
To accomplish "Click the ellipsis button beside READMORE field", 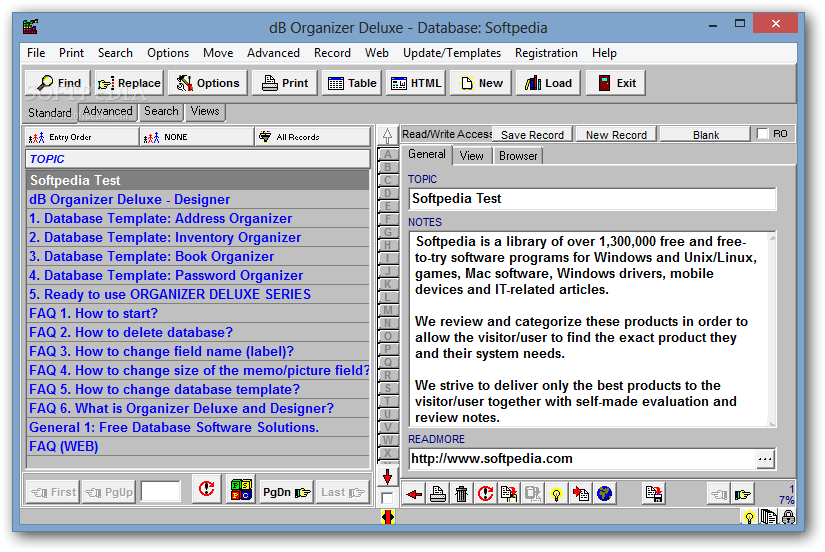I will [x=765, y=459].
